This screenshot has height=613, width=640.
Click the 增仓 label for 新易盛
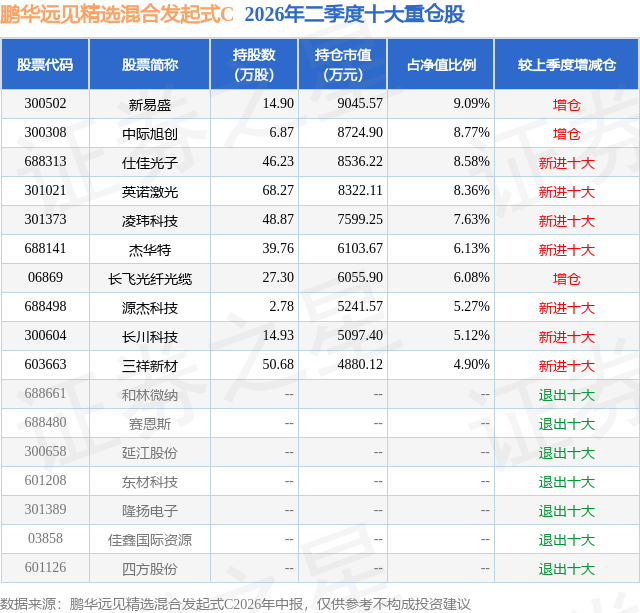[x=567, y=105]
